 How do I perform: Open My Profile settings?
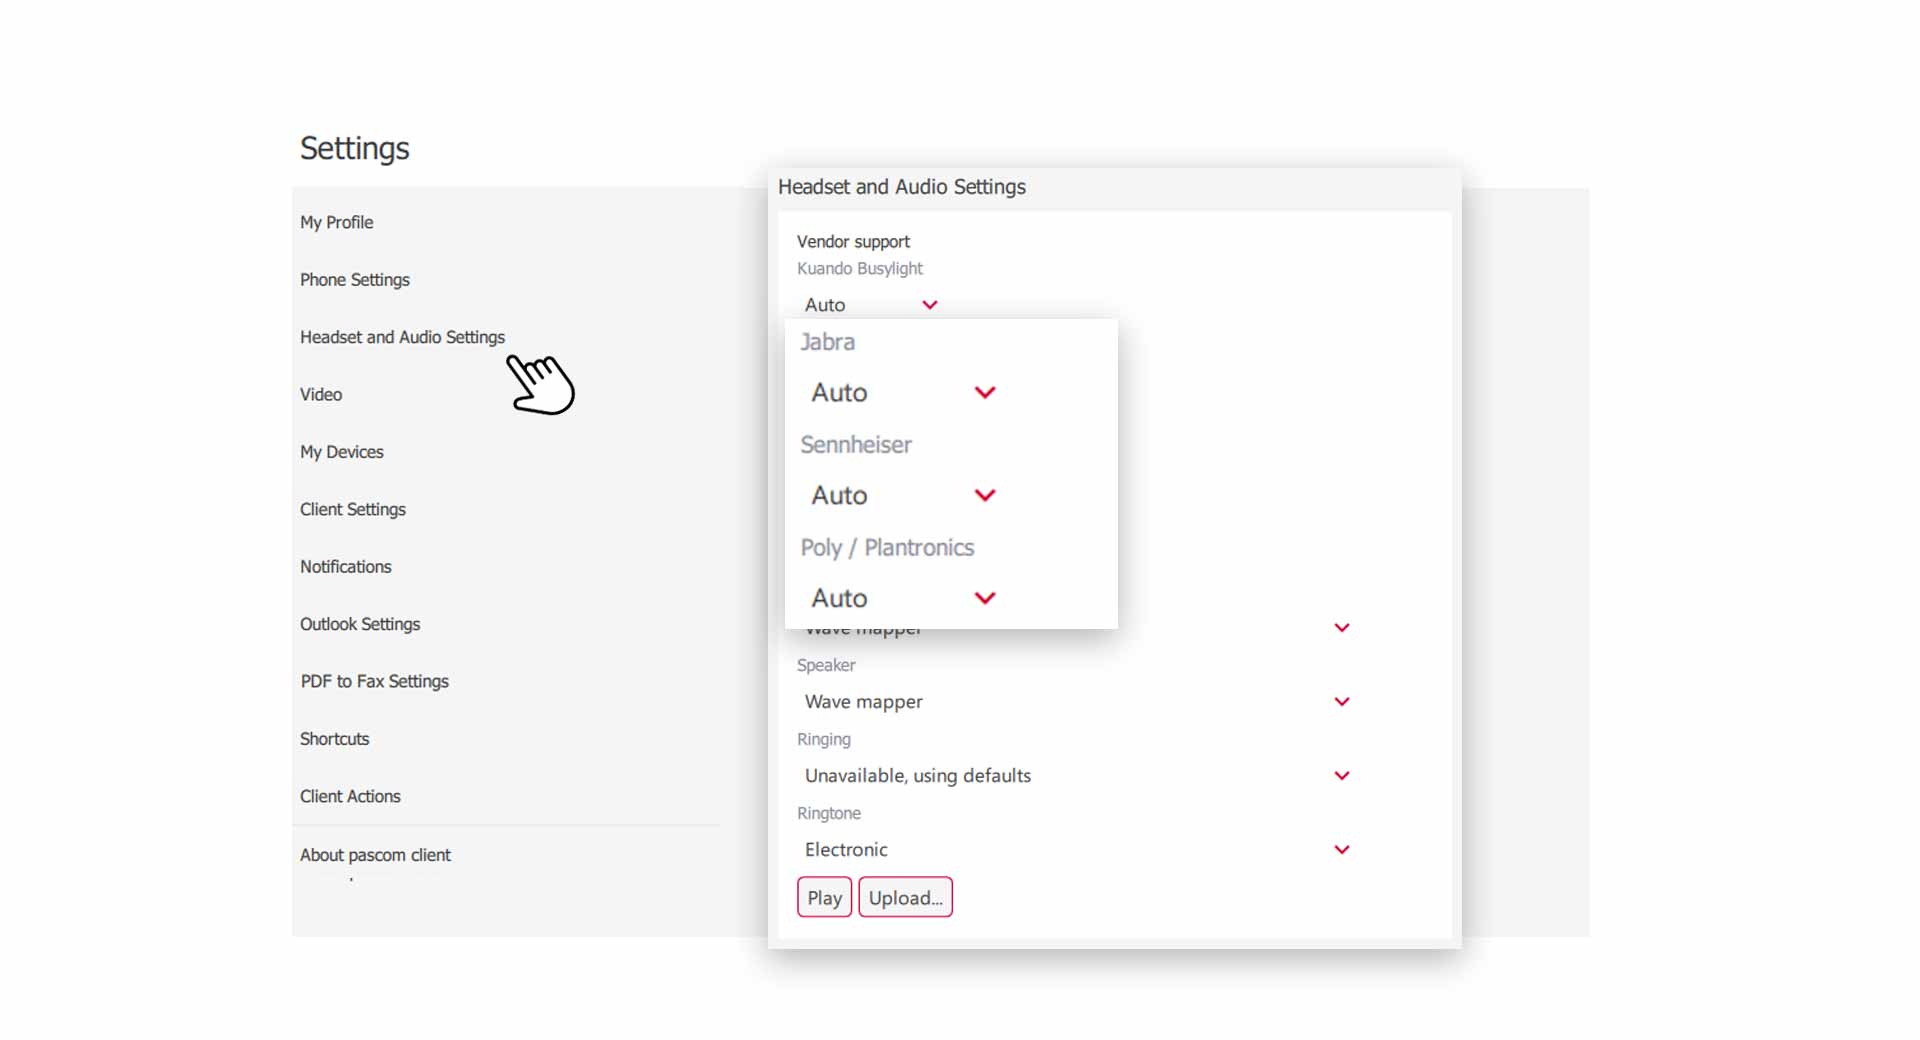336,222
